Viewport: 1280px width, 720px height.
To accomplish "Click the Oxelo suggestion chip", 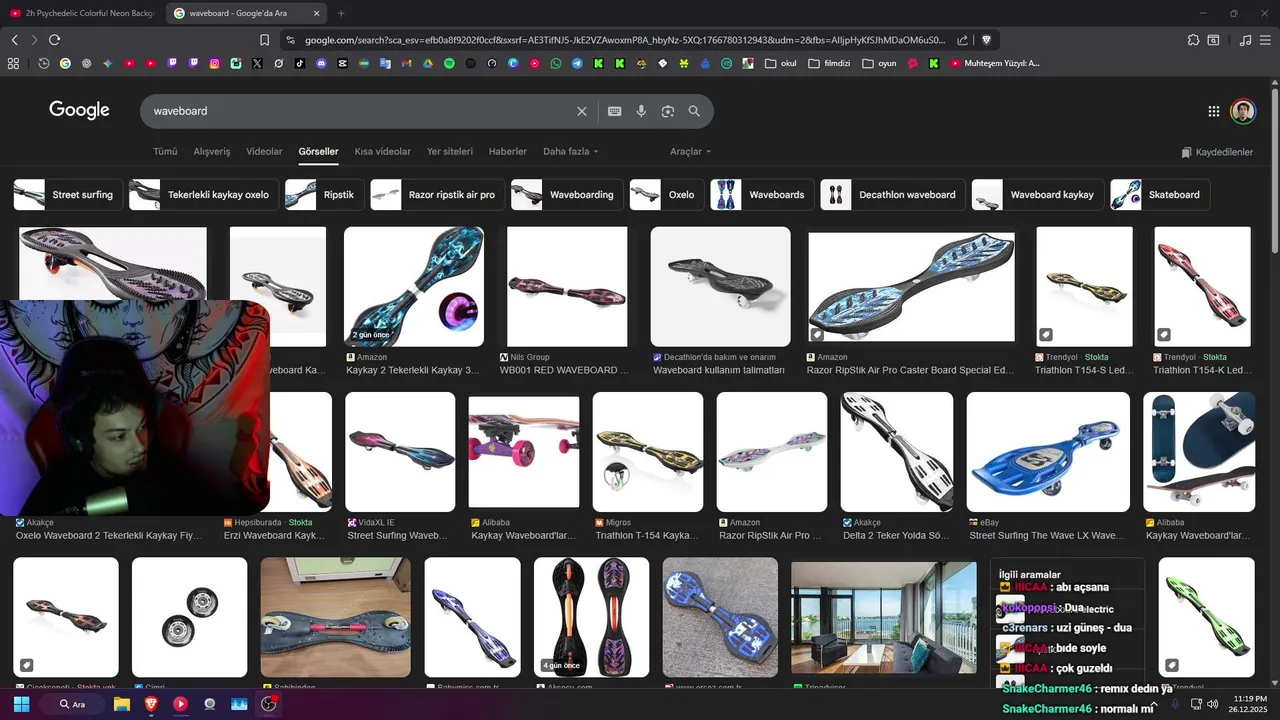I will pyautogui.click(x=667, y=195).
